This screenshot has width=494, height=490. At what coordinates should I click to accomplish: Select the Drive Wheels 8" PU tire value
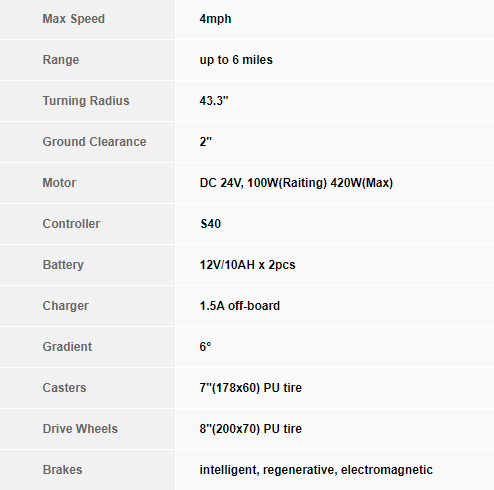pos(251,429)
